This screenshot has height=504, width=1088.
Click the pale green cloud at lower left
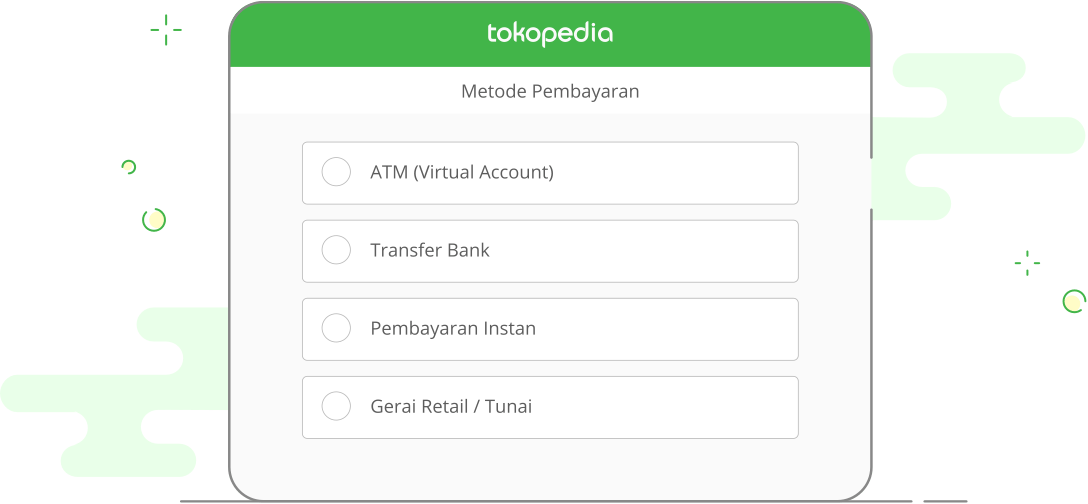point(114,392)
